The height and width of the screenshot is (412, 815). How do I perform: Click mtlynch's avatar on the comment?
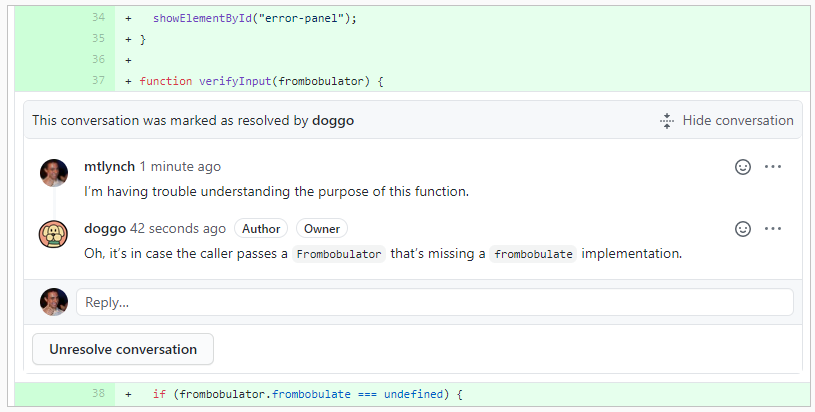pos(54,172)
